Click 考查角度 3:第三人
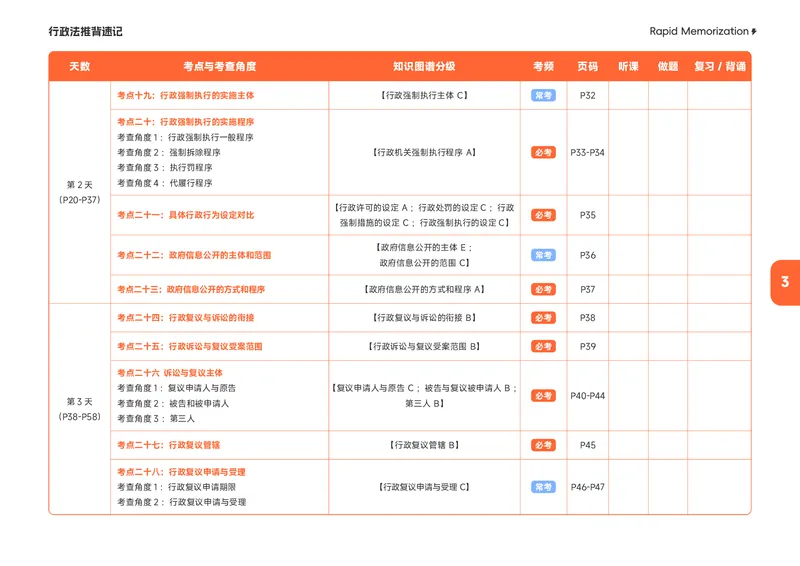 click(156, 419)
